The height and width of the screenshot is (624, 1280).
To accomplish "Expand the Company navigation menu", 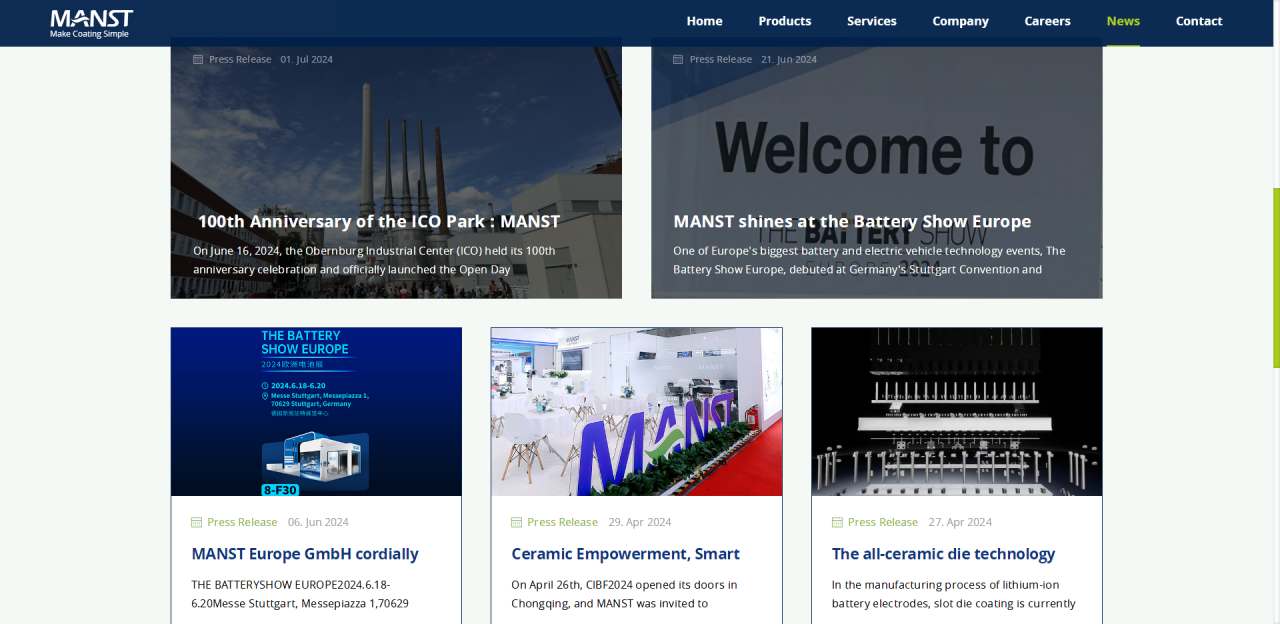I will click(x=960, y=21).
